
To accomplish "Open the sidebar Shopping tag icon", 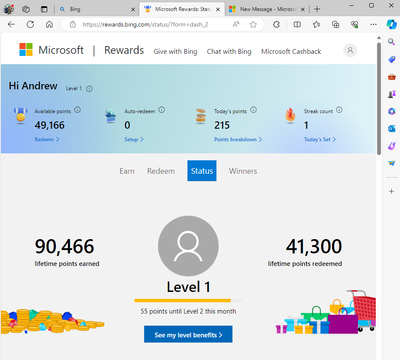I will point(391,59).
